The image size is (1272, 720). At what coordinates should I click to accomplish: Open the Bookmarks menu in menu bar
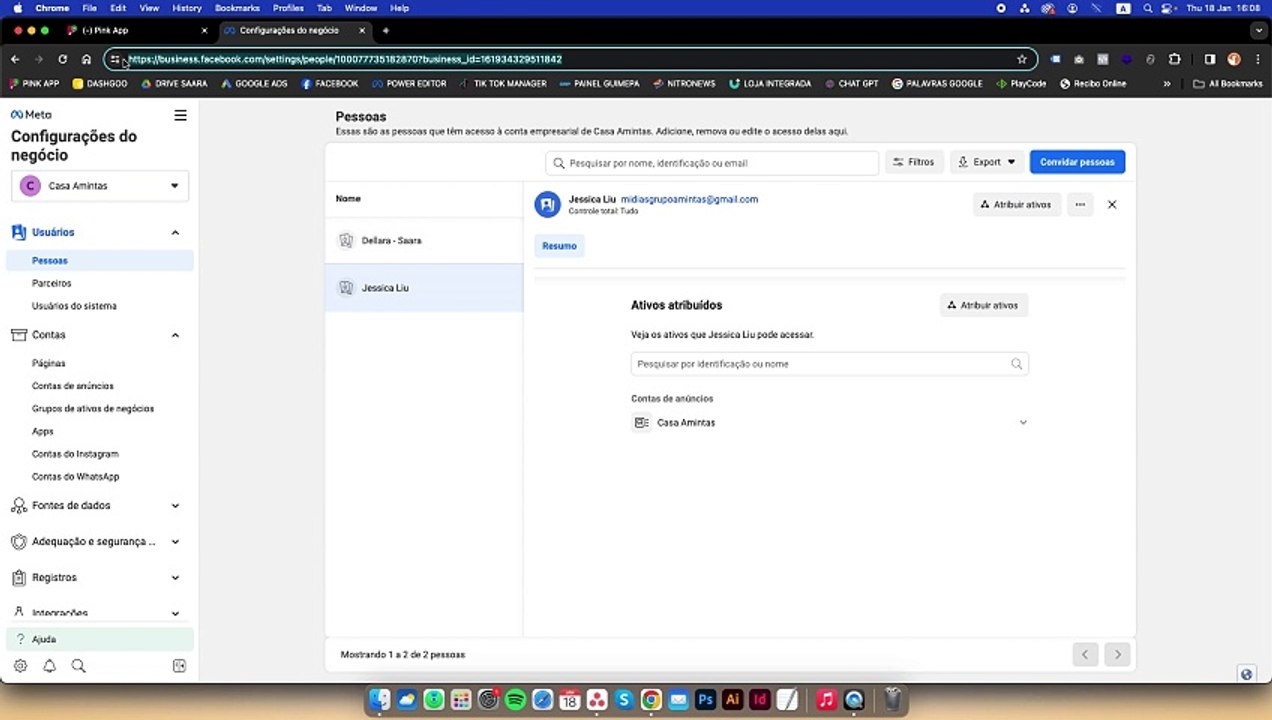coord(237,8)
